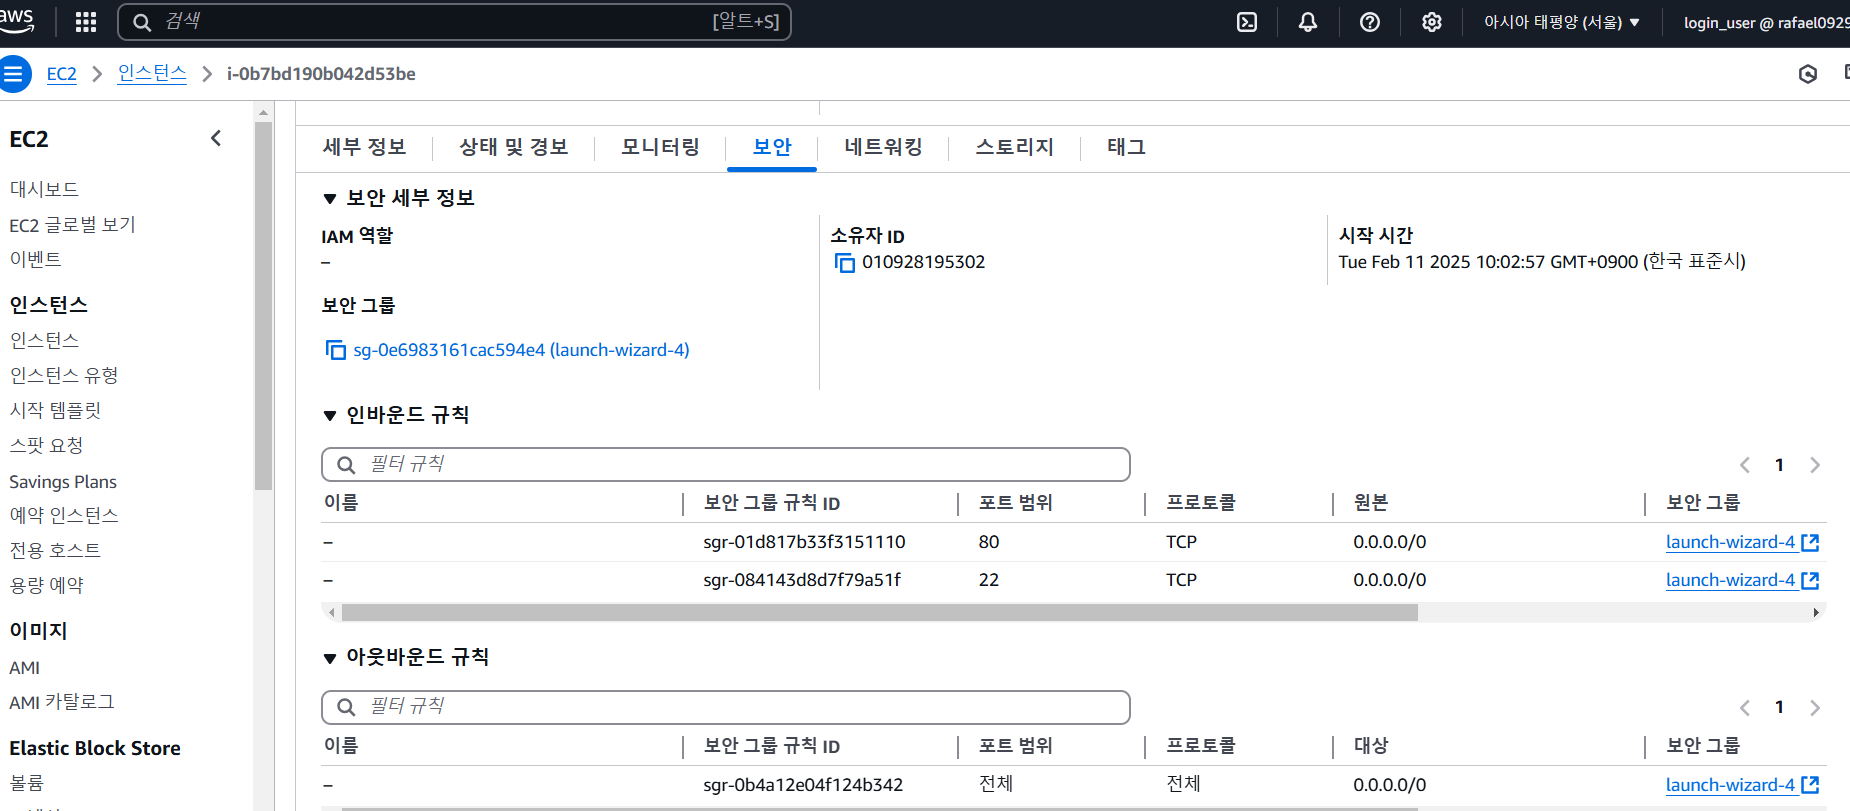The image size is (1850, 811).
Task: Go to previous inbound rules page
Action: (x=1745, y=465)
